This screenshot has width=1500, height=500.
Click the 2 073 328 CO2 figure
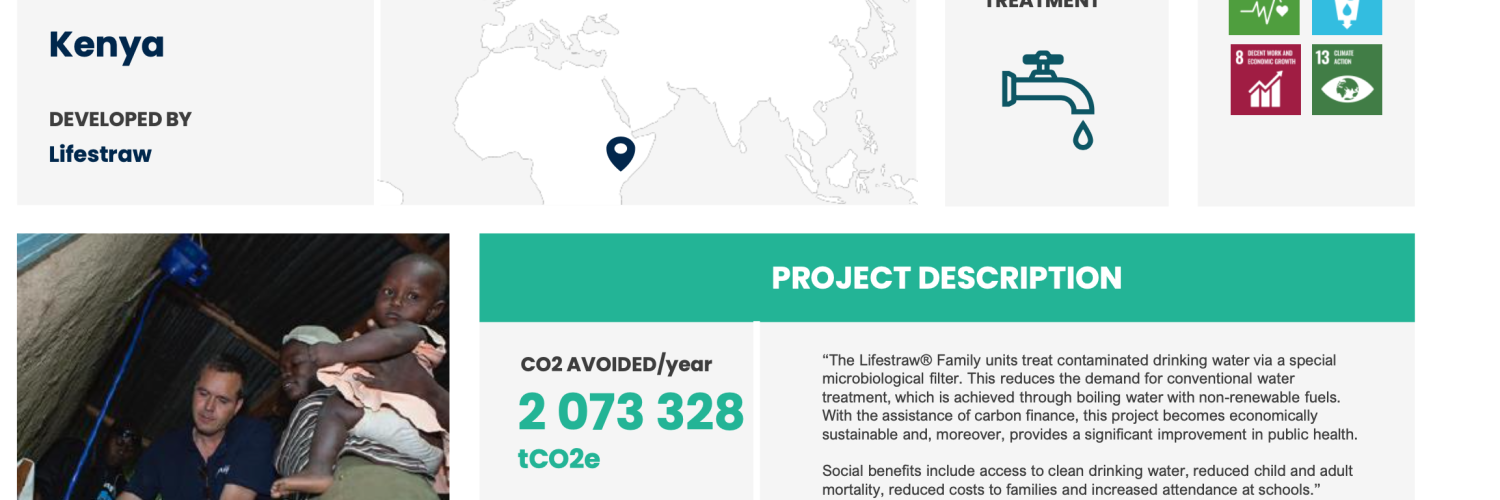631,411
